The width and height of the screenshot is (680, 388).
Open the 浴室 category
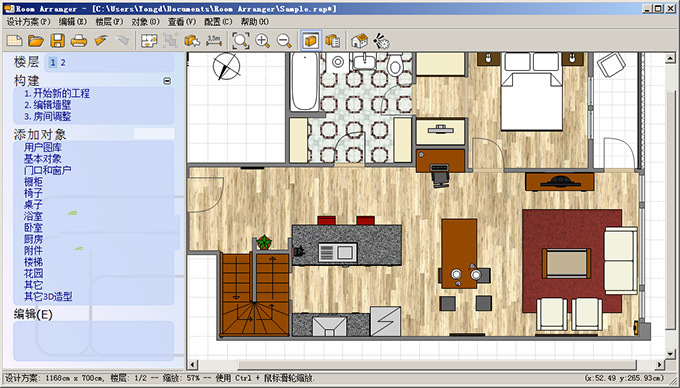point(33,216)
